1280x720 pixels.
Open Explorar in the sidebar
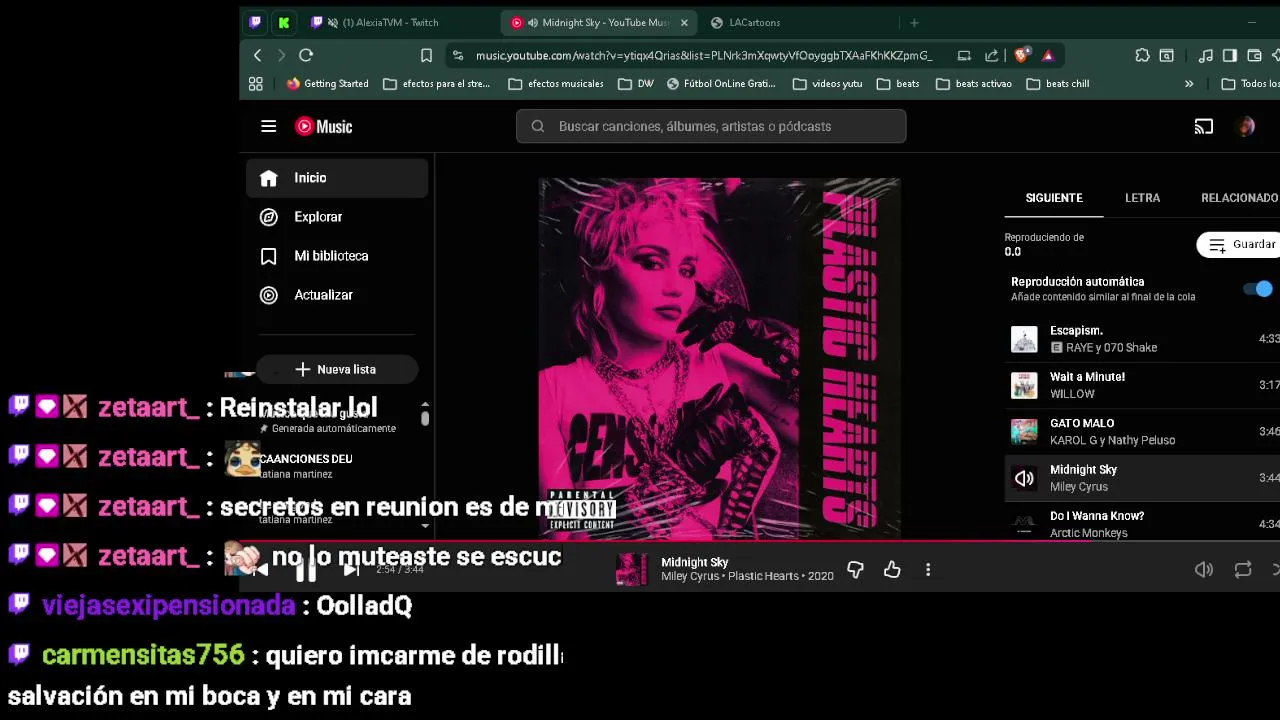coord(337,217)
